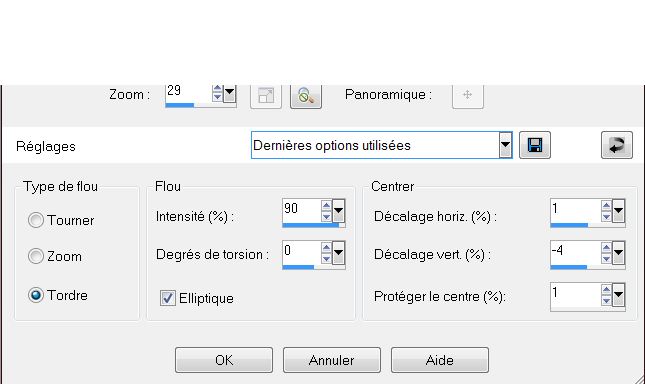Open the Dernières options utilisées dropdown

click(506, 145)
